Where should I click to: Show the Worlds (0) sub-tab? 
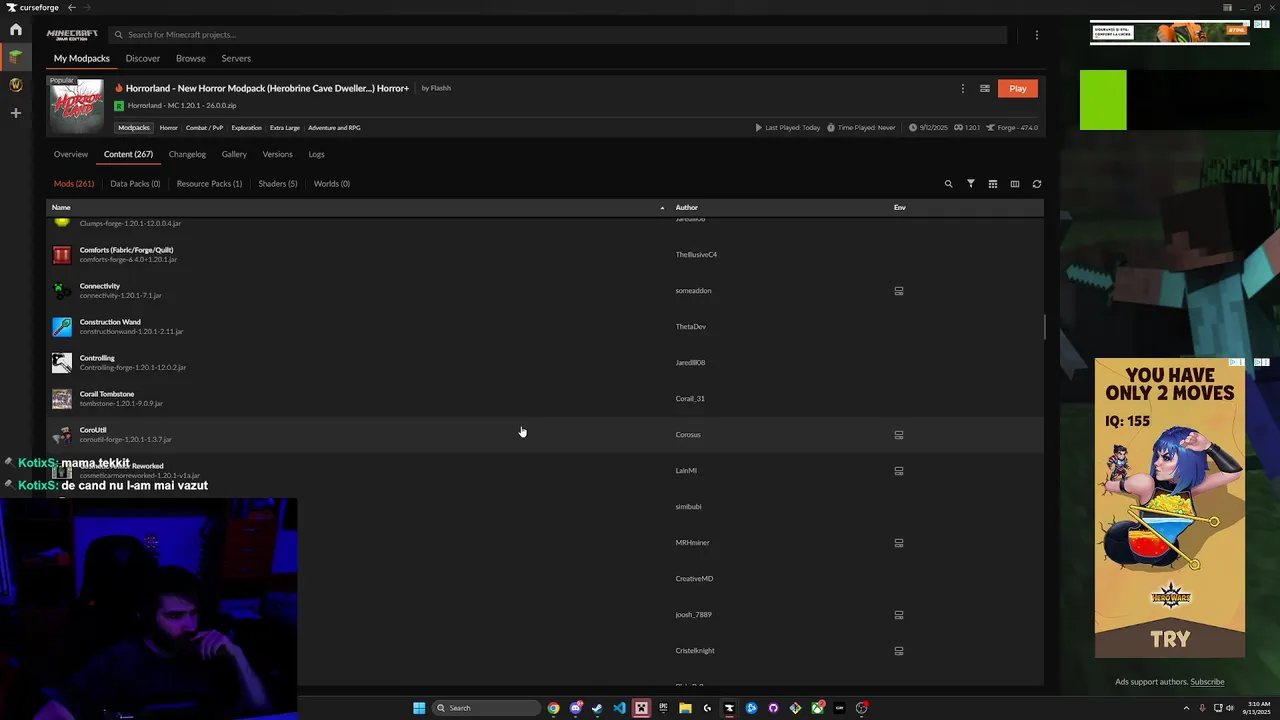(332, 184)
